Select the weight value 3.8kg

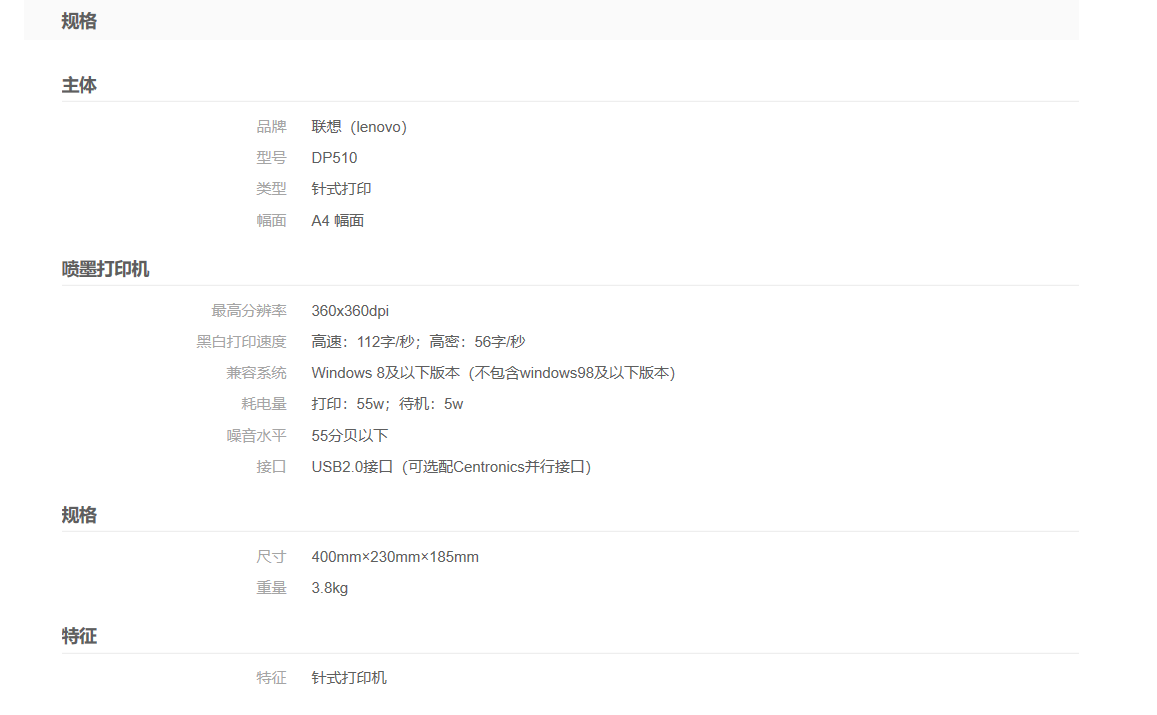(x=329, y=588)
